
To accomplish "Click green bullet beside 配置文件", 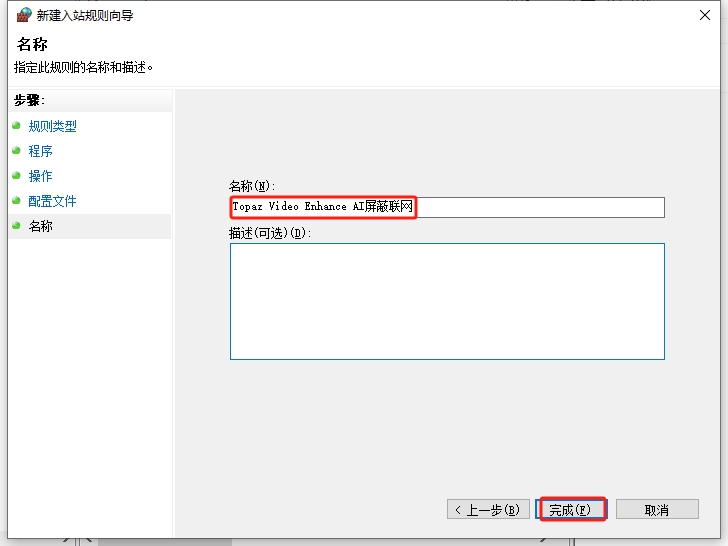I will (x=16, y=201).
